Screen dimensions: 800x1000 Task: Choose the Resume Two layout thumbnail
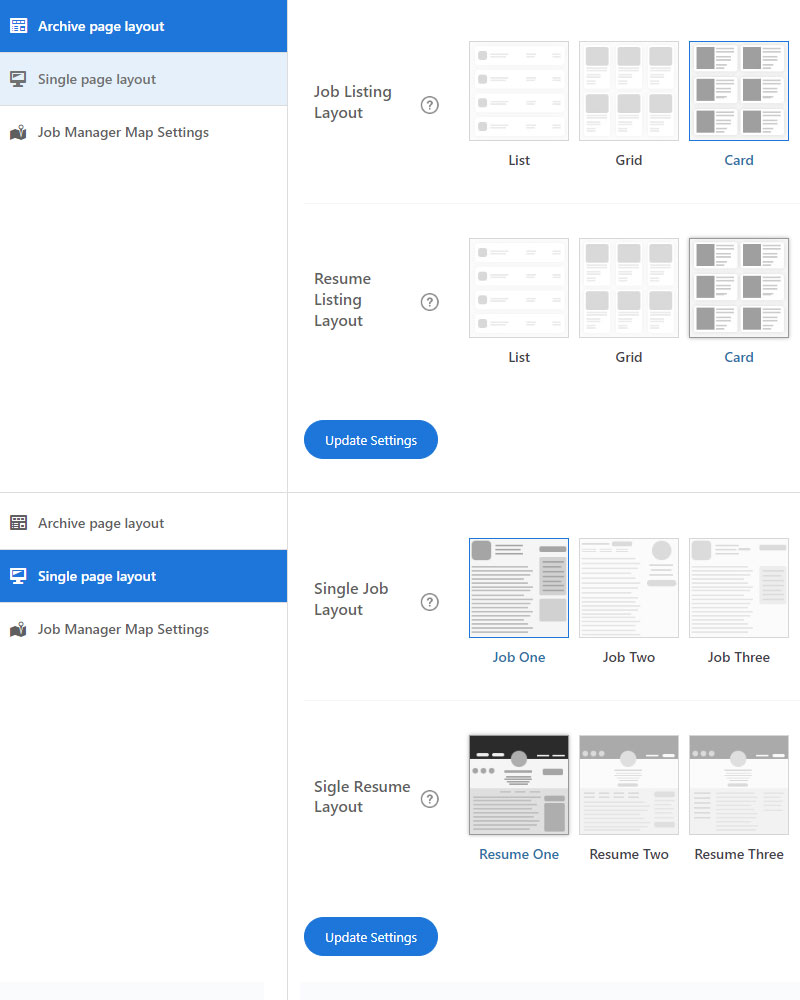click(629, 785)
